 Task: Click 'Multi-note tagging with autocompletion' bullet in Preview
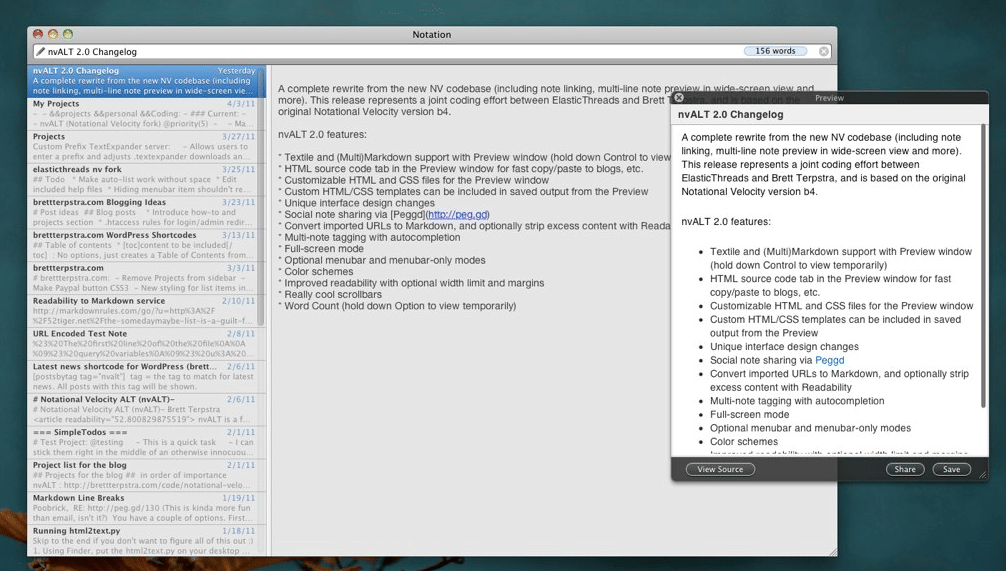click(797, 401)
